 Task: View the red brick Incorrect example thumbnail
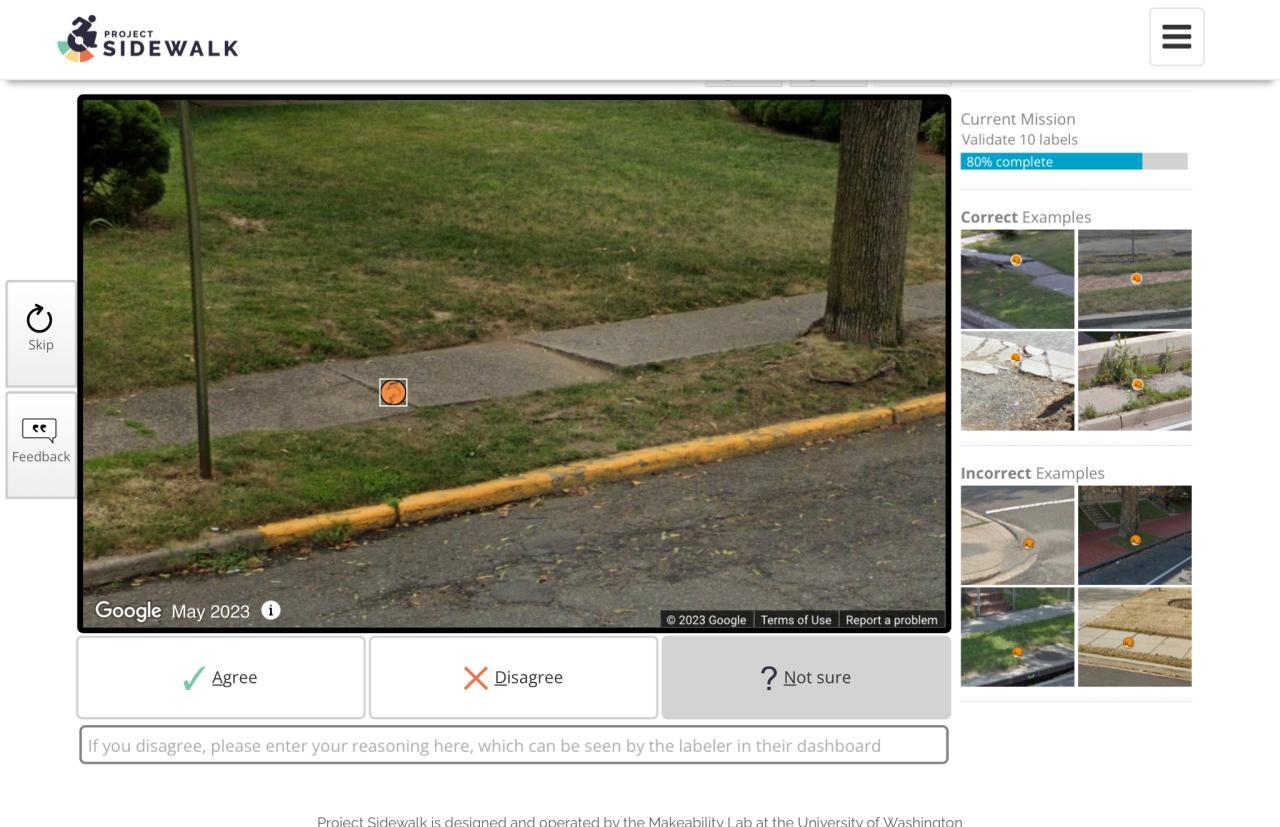1135,535
